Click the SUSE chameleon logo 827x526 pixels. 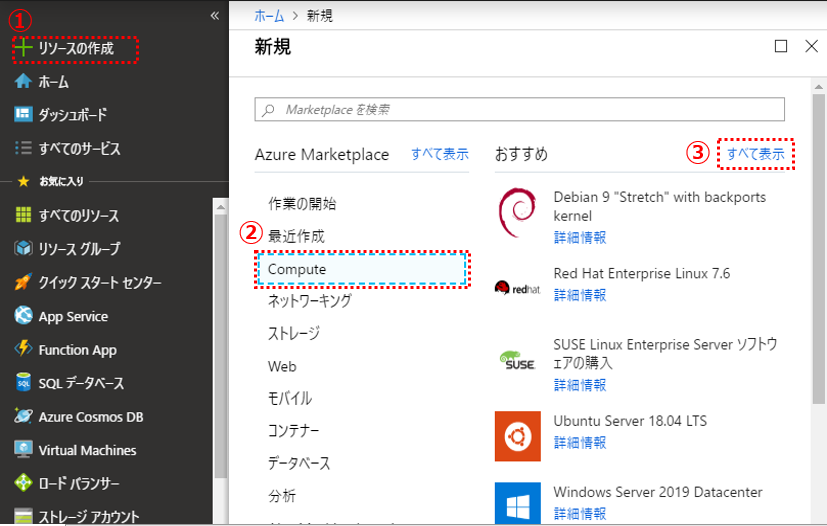(x=517, y=360)
